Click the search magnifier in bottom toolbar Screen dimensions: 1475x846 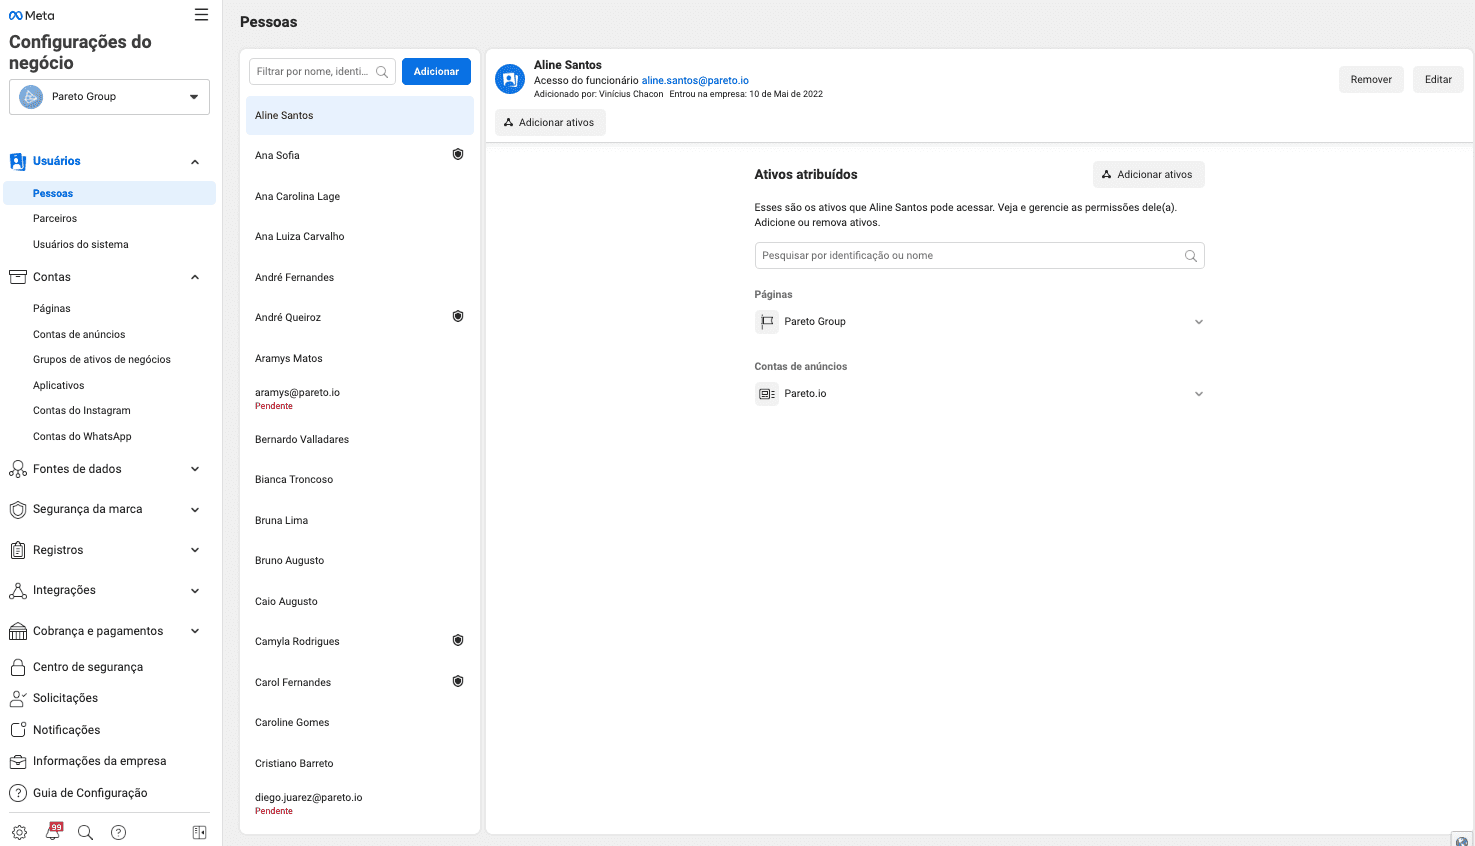(86, 832)
